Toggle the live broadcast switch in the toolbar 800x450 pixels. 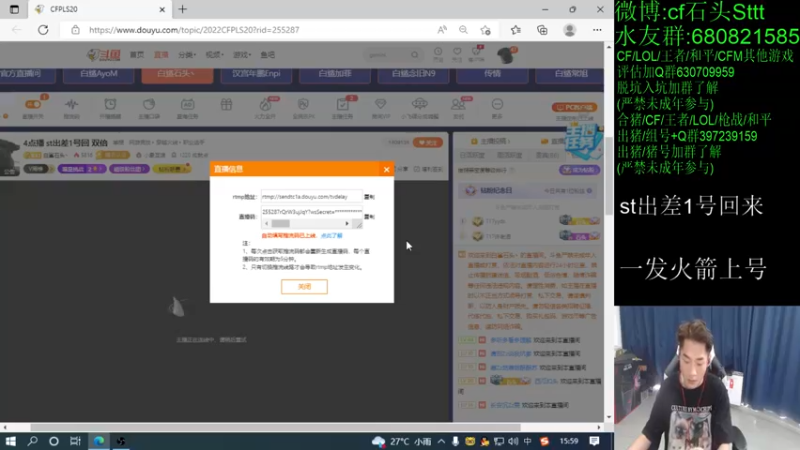33,105
